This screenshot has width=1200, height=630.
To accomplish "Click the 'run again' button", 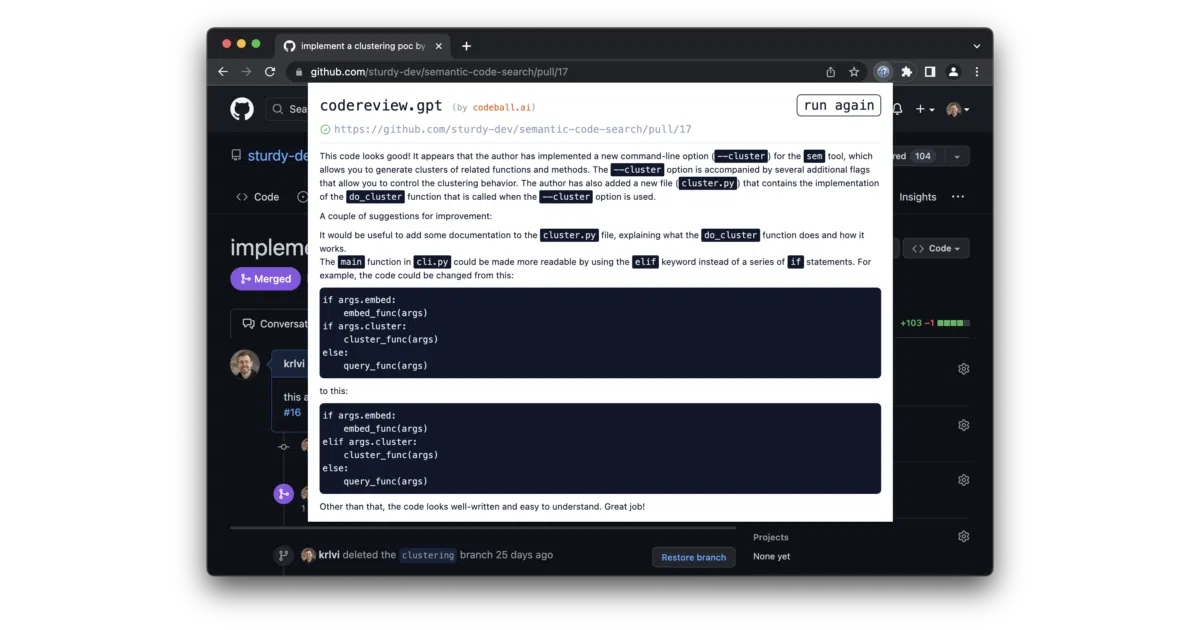I will click(839, 106).
